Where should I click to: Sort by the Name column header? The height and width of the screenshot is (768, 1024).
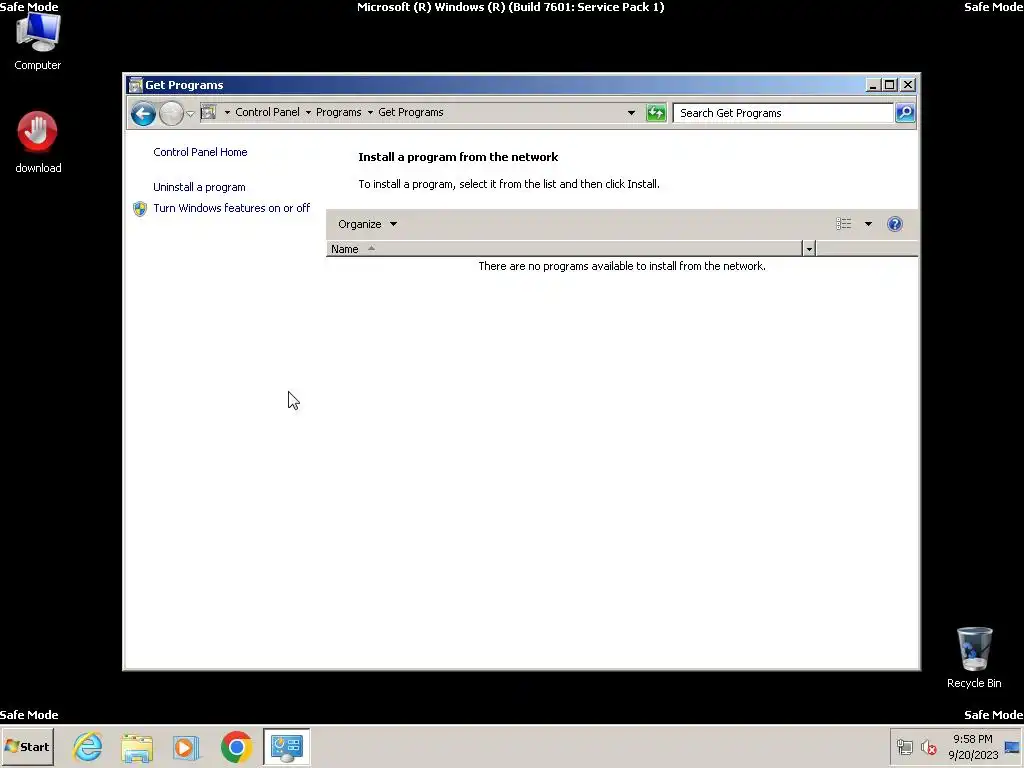point(564,249)
